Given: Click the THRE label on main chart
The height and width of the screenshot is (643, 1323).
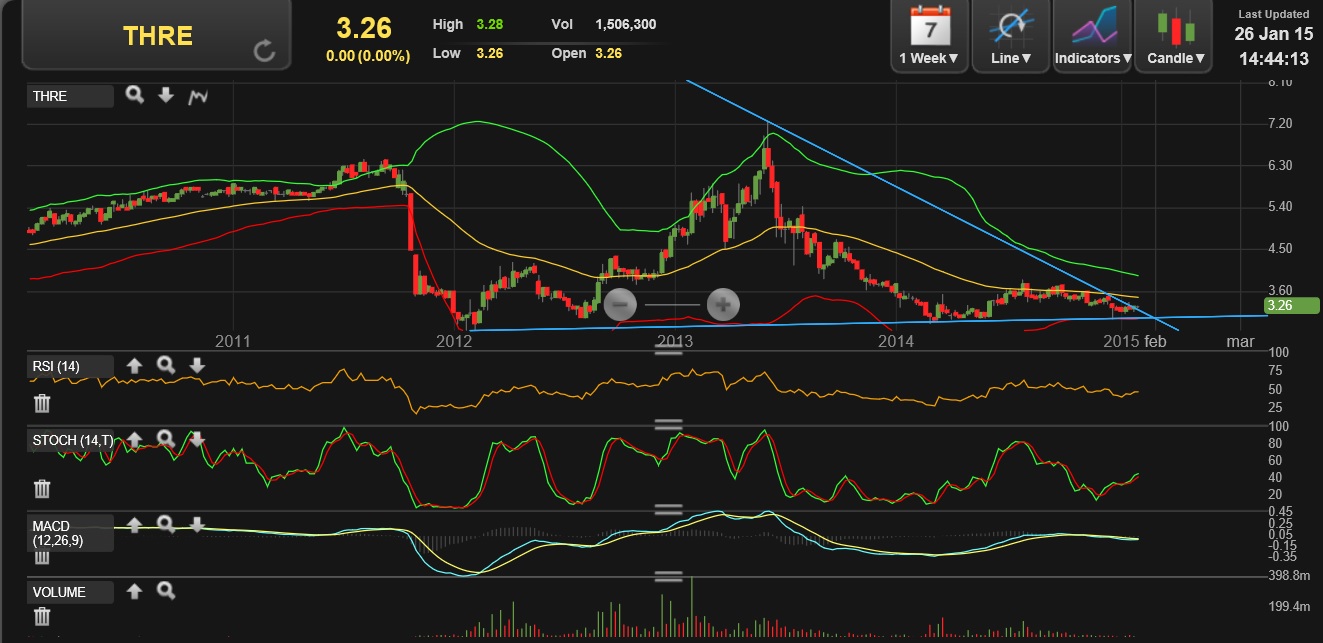Looking at the screenshot, I should click(70, 96).
